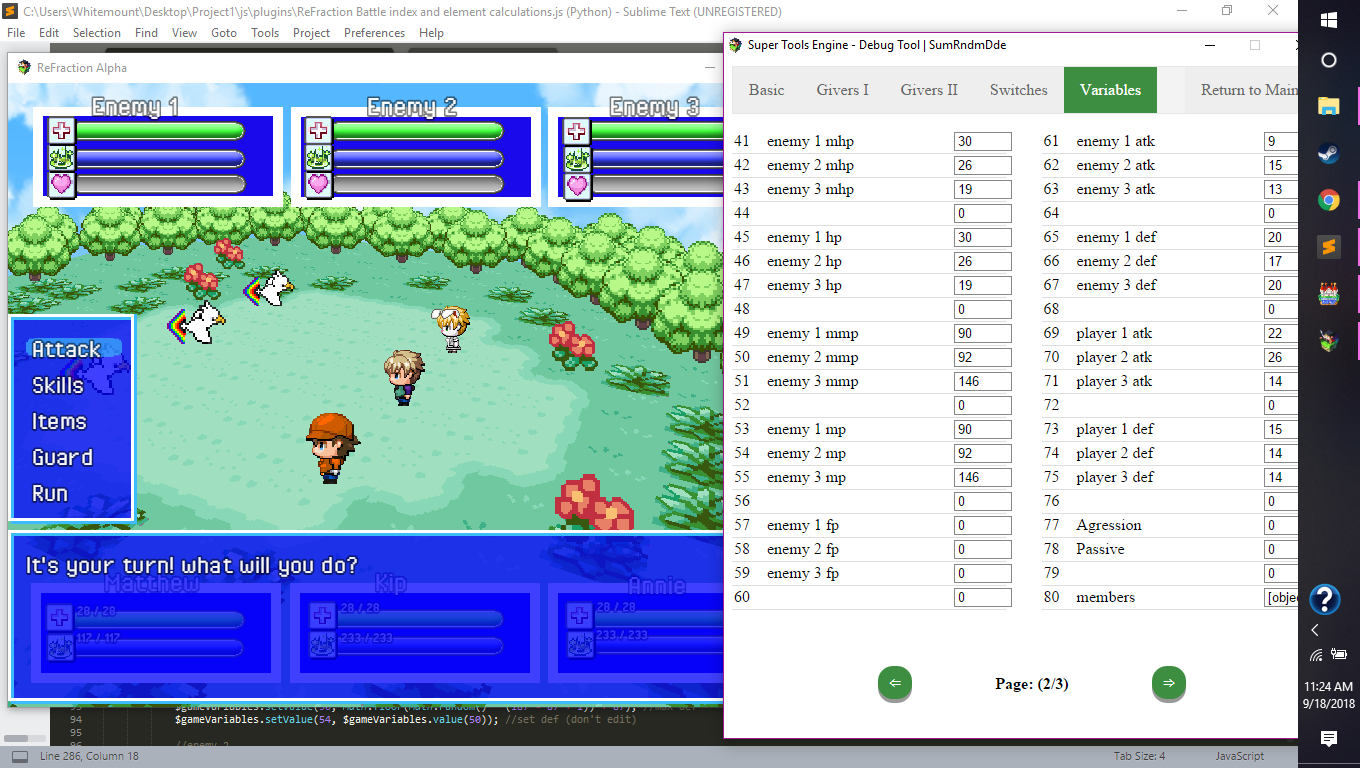
Task: Click the enemy 3 mmp value field
Action: pos(982,382)
